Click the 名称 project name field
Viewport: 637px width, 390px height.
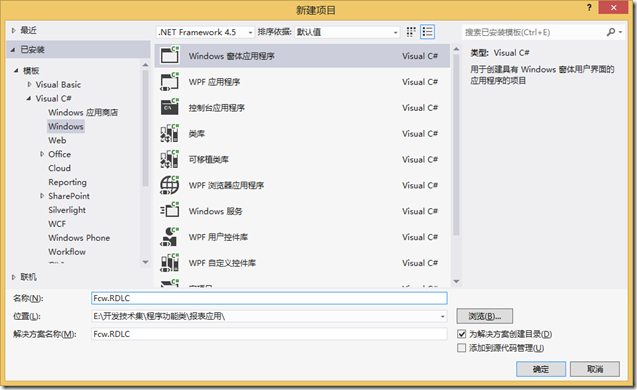[x=269, y=298]
